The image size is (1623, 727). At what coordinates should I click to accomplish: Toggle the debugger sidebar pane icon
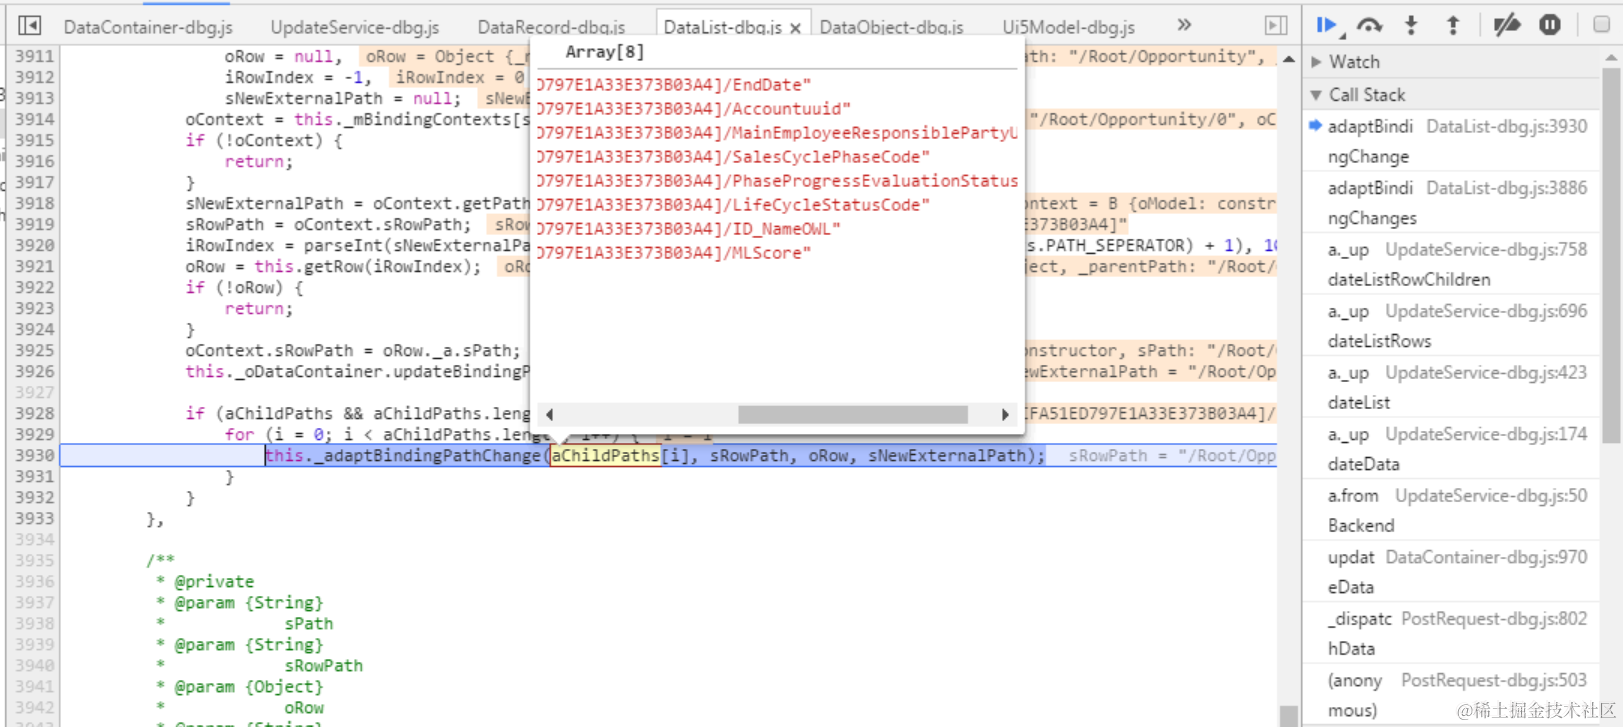1276,25
